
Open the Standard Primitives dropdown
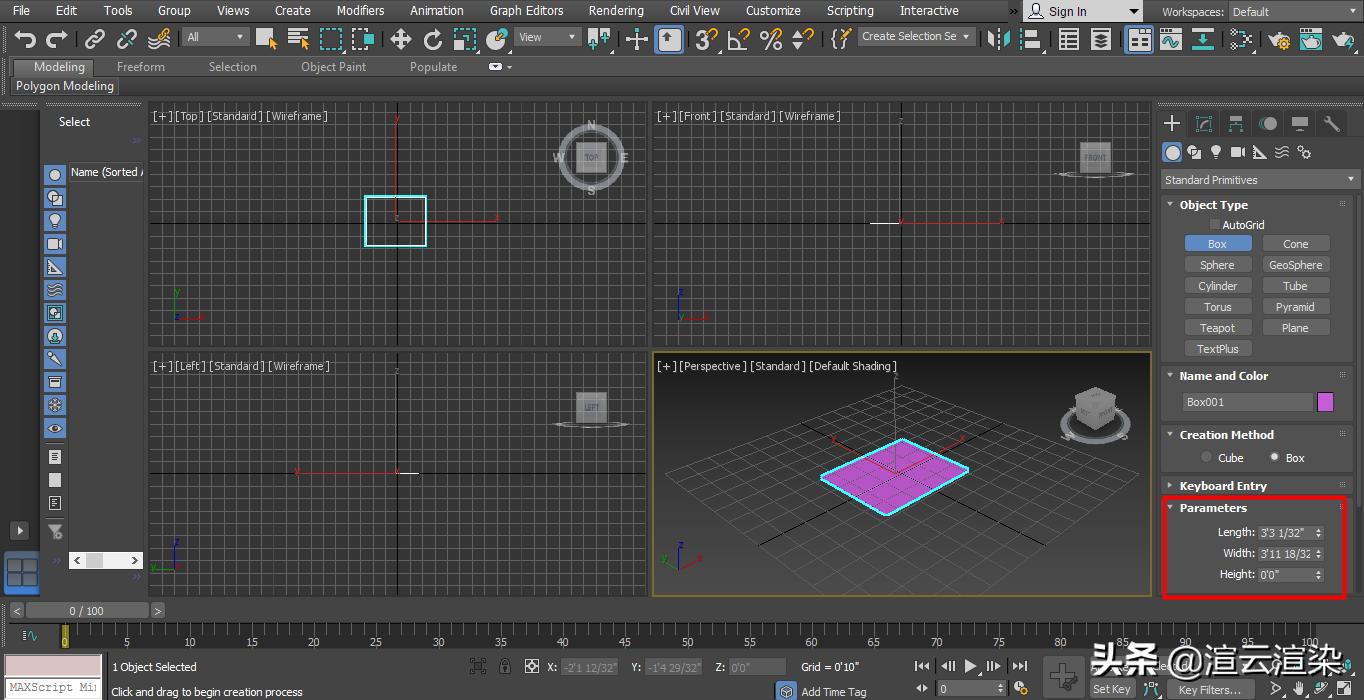1258,179
